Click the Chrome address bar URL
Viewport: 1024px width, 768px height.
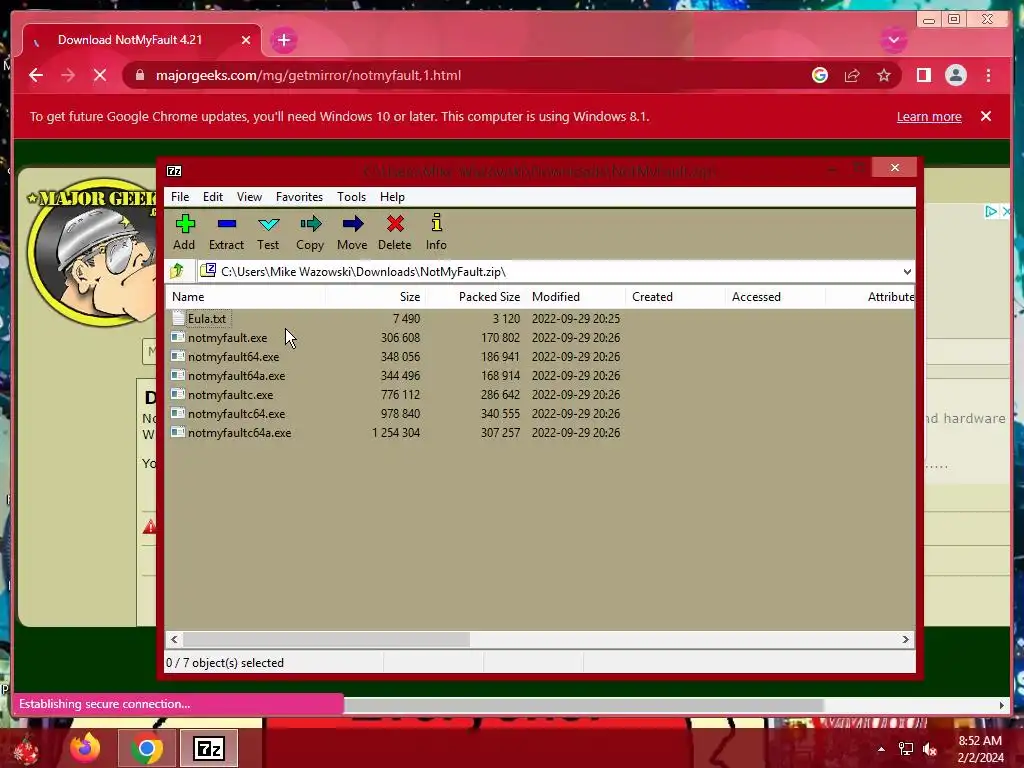coord(308,76)
